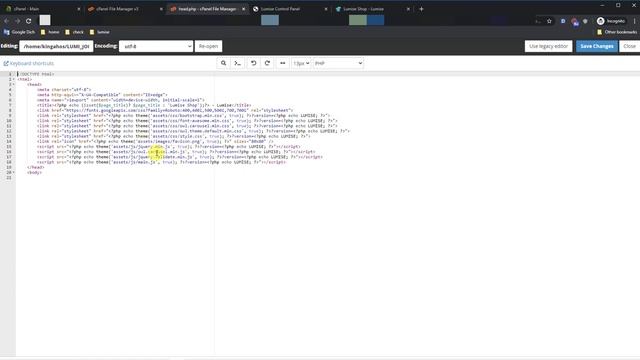Go back in browser history
The image size is (640, 360).
coord(7,21)
